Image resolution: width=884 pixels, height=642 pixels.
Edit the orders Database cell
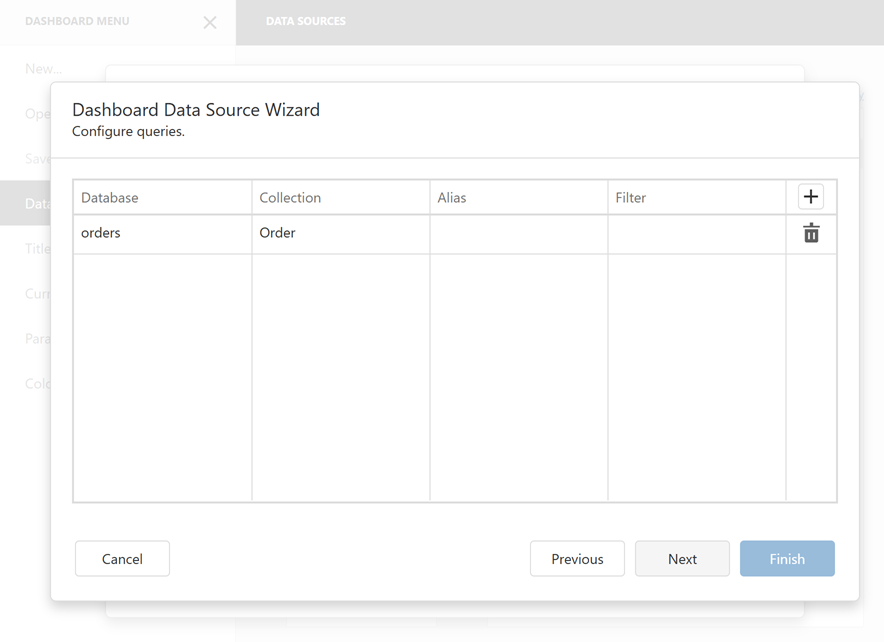162,233
